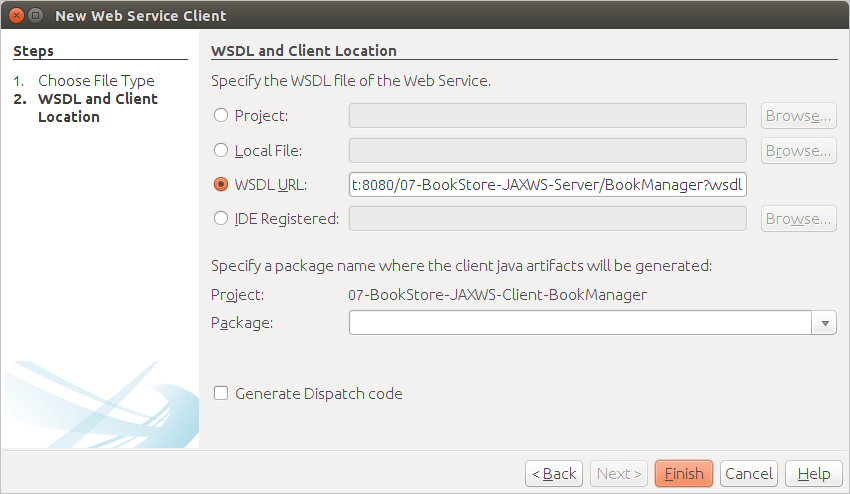This screenshot has width=850, height=494.
Task: Click the project name 07-BookStore-JAXWS-Client-BookManager
Action: pyautogui.click(x=498, y=295)
